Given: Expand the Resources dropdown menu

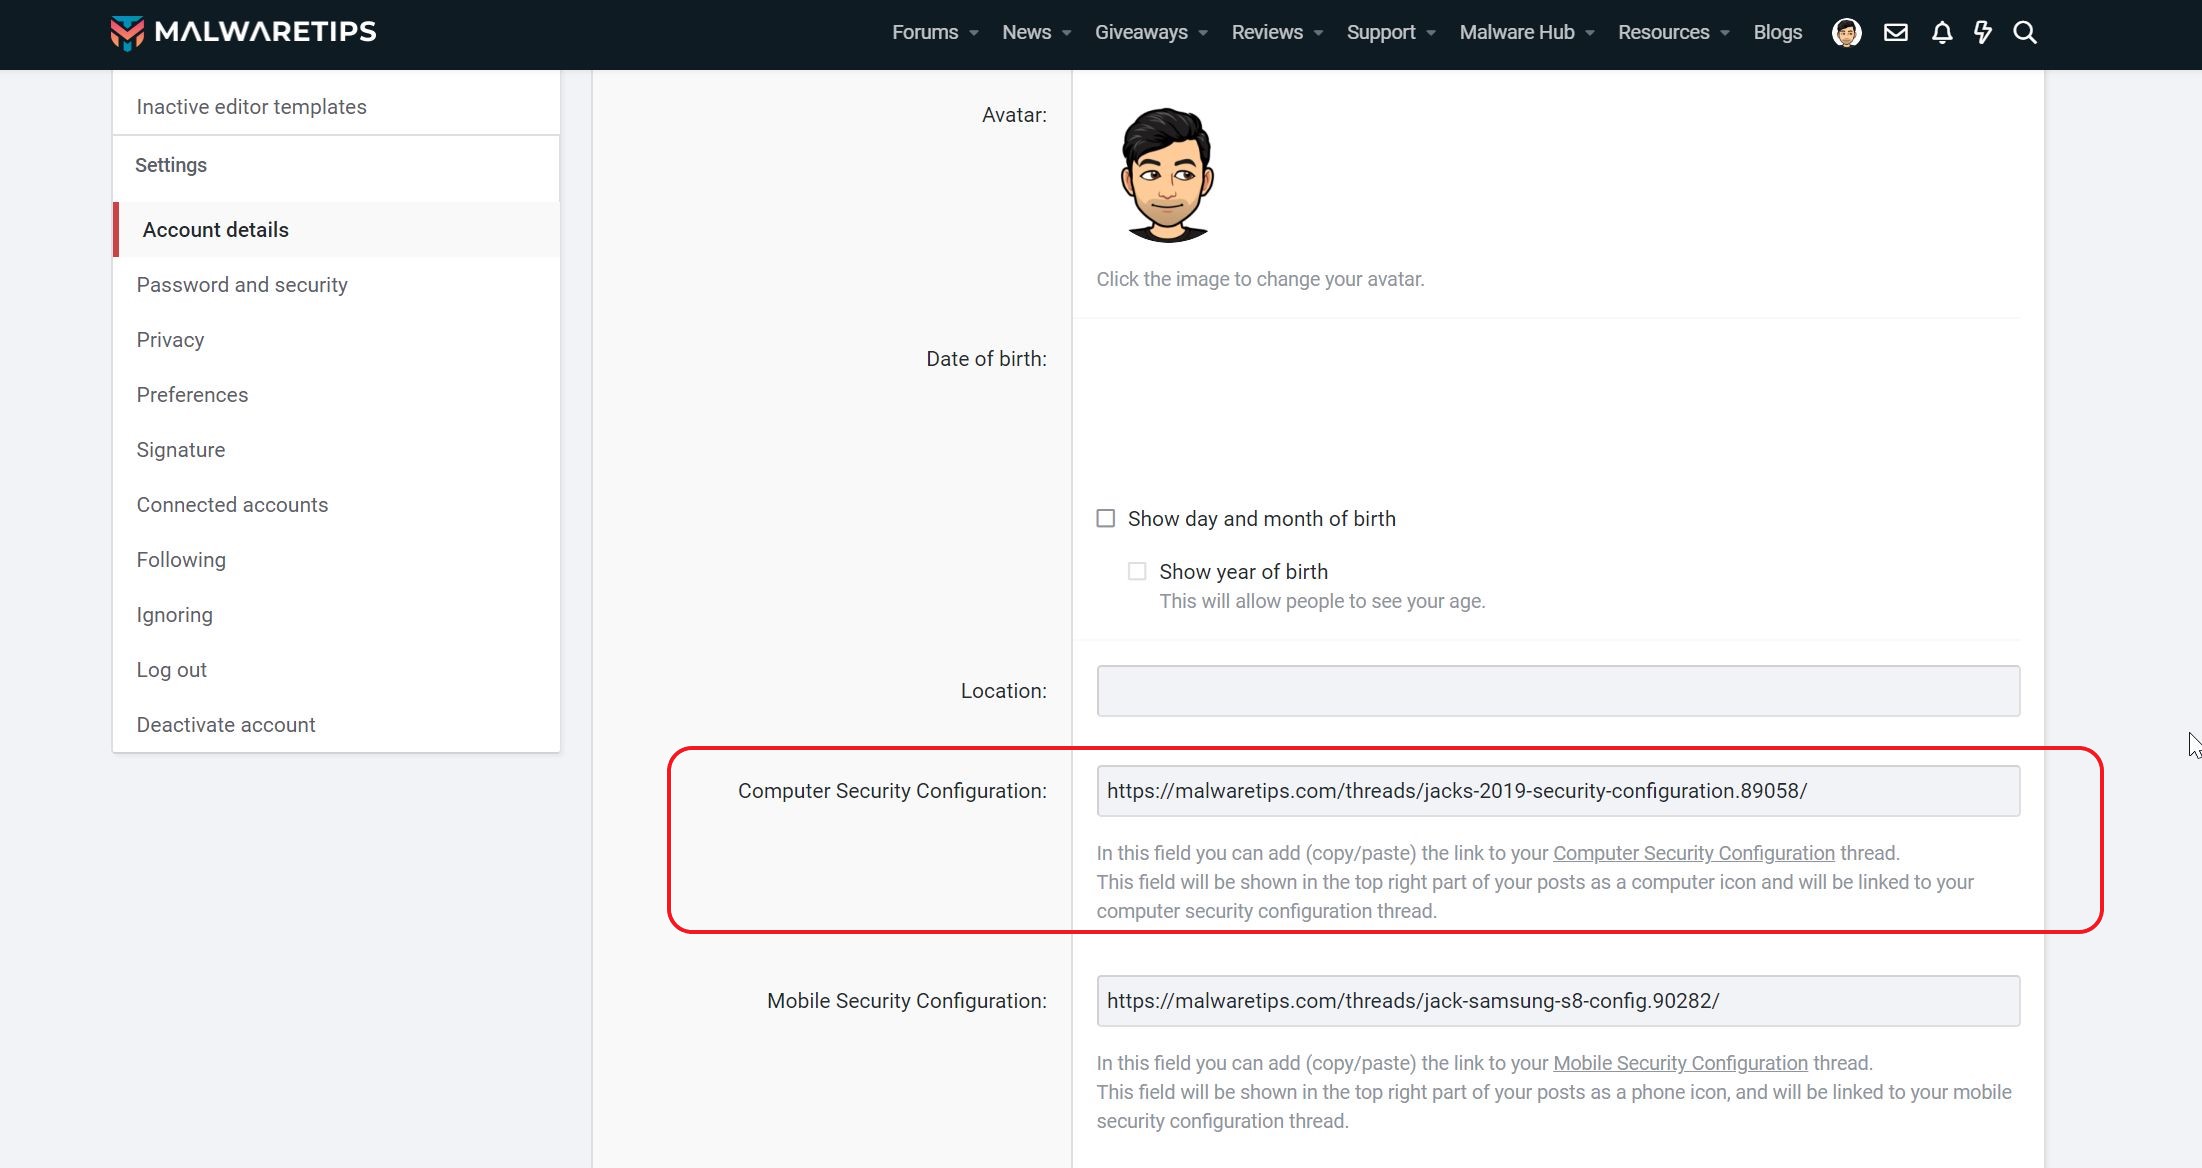Looking at the screenshot, I should click(x=1673, y=33).
